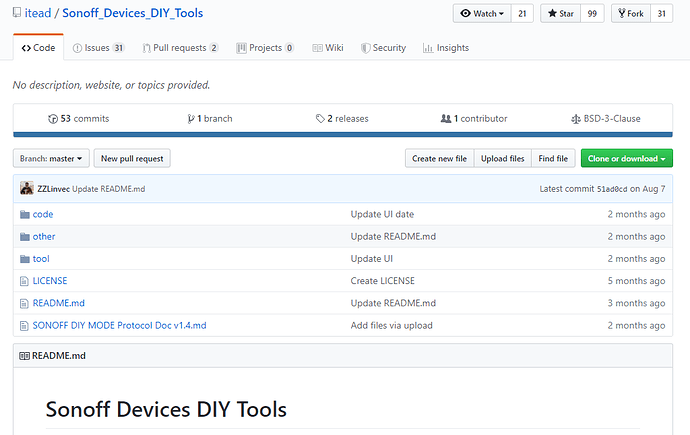Open the itead owner profile link
690x435 pixels.
pos(38,13)
